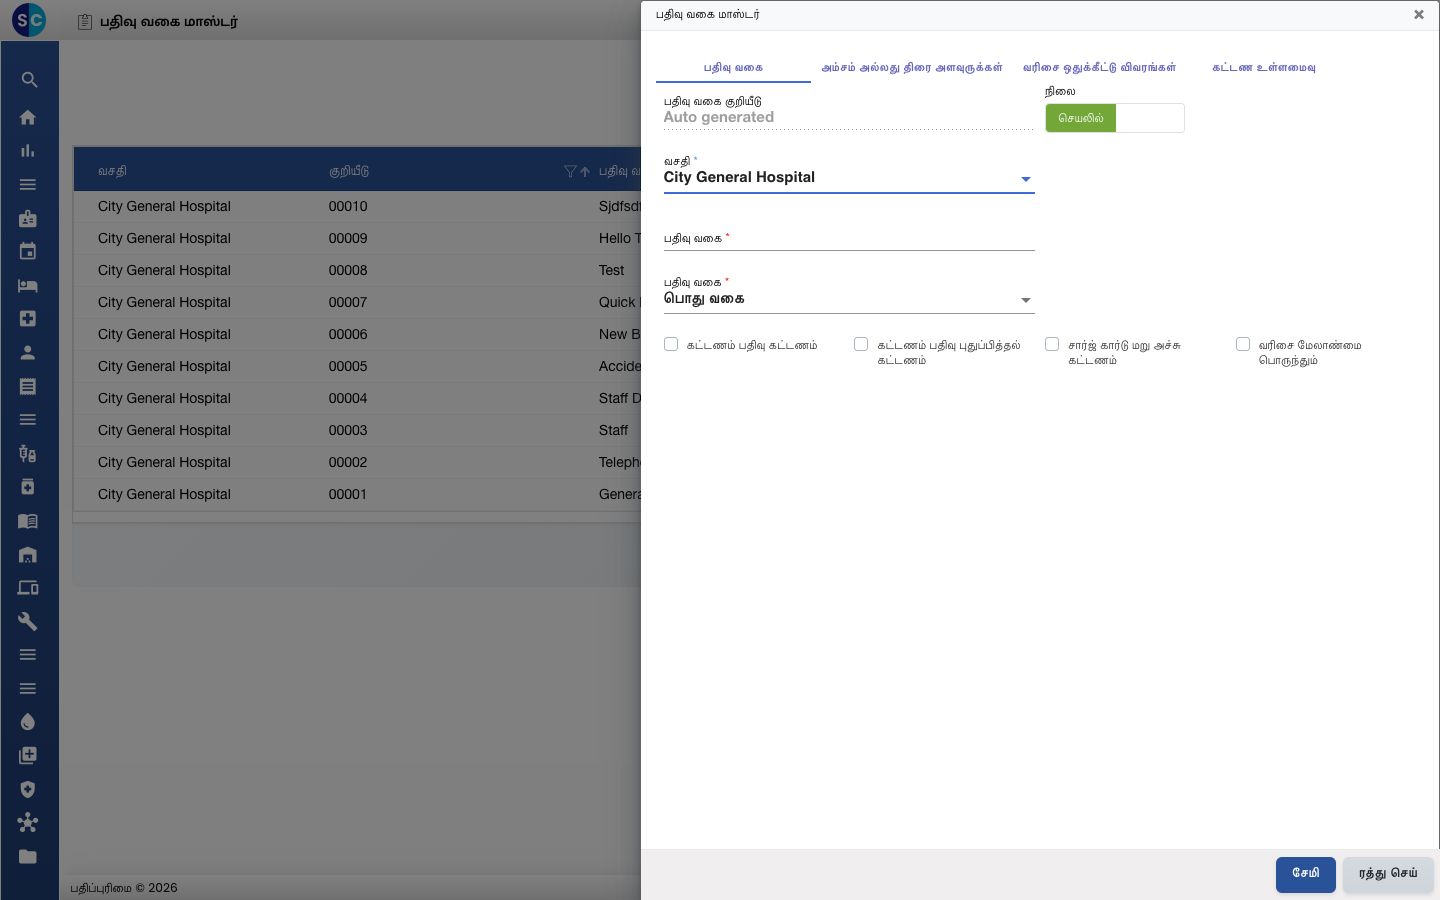The height and width of the screenshot is (900, 1440).
Task: Close the பதிவு வகை மாஸ்டர் panel
Action: coord(1418,15)
